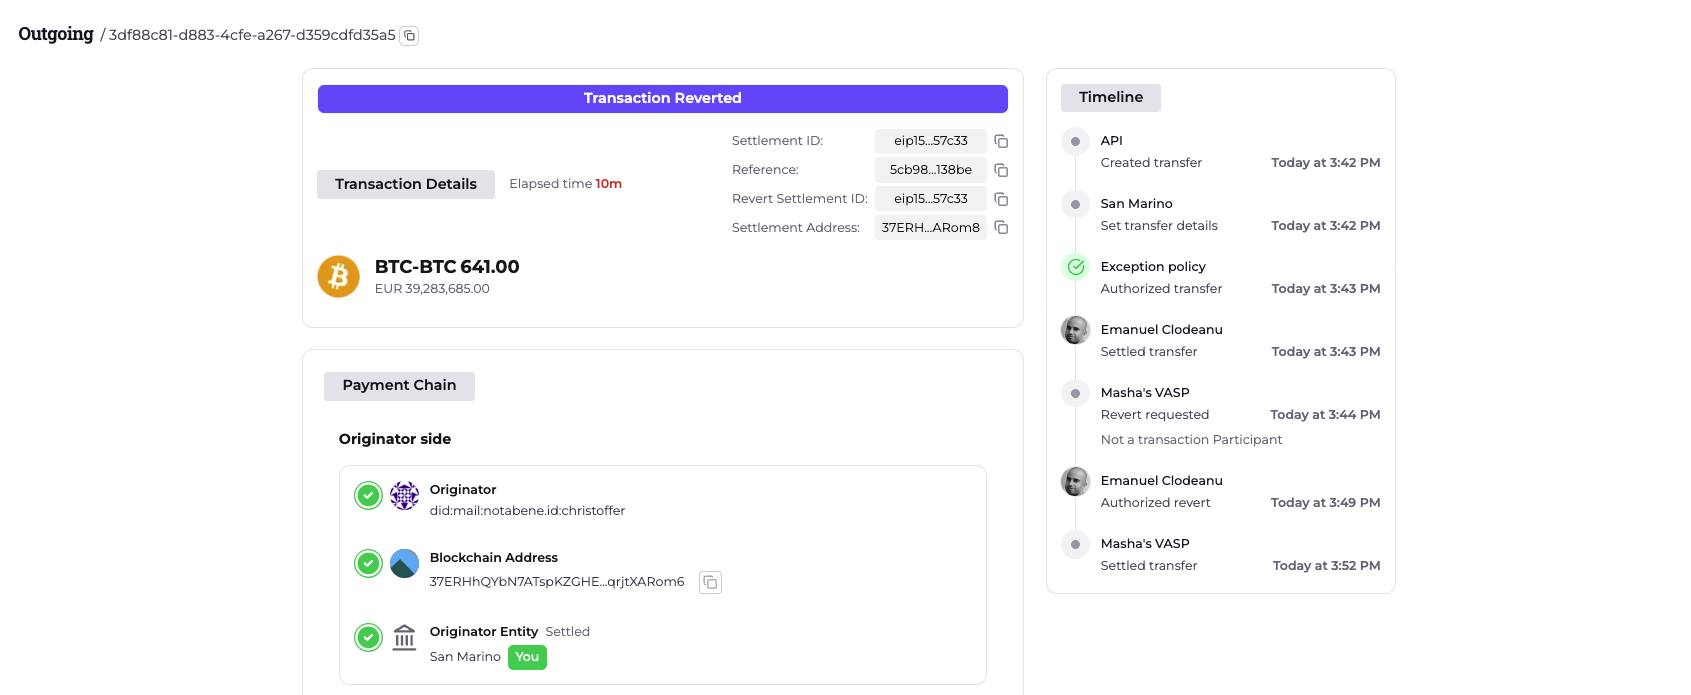
Task: Click the green check beside Originator Entity
Action: tap(369, 637)
